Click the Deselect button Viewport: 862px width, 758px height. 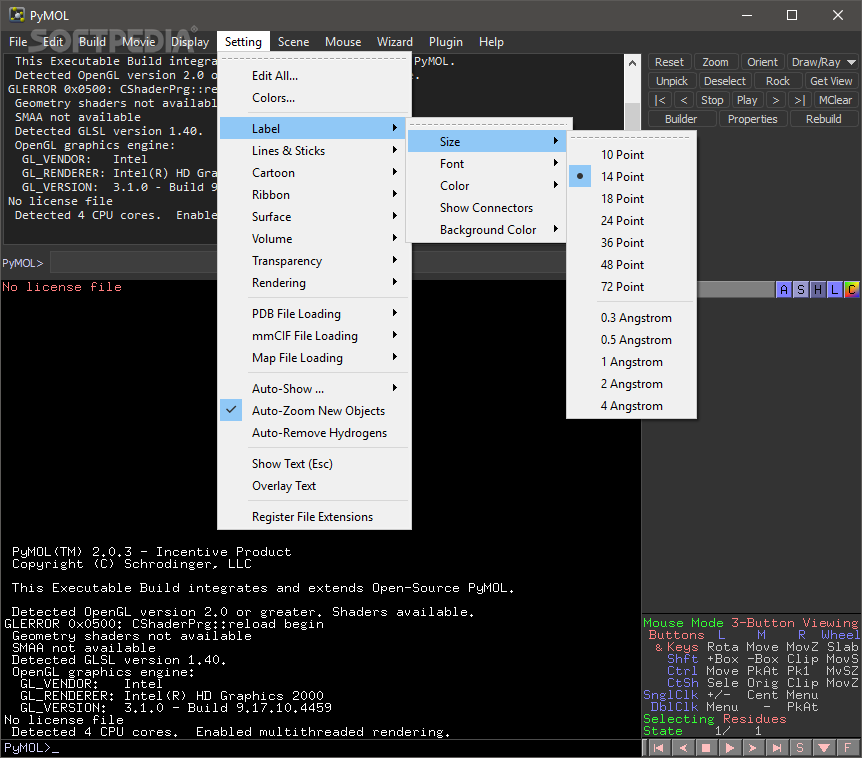point(725,81)
